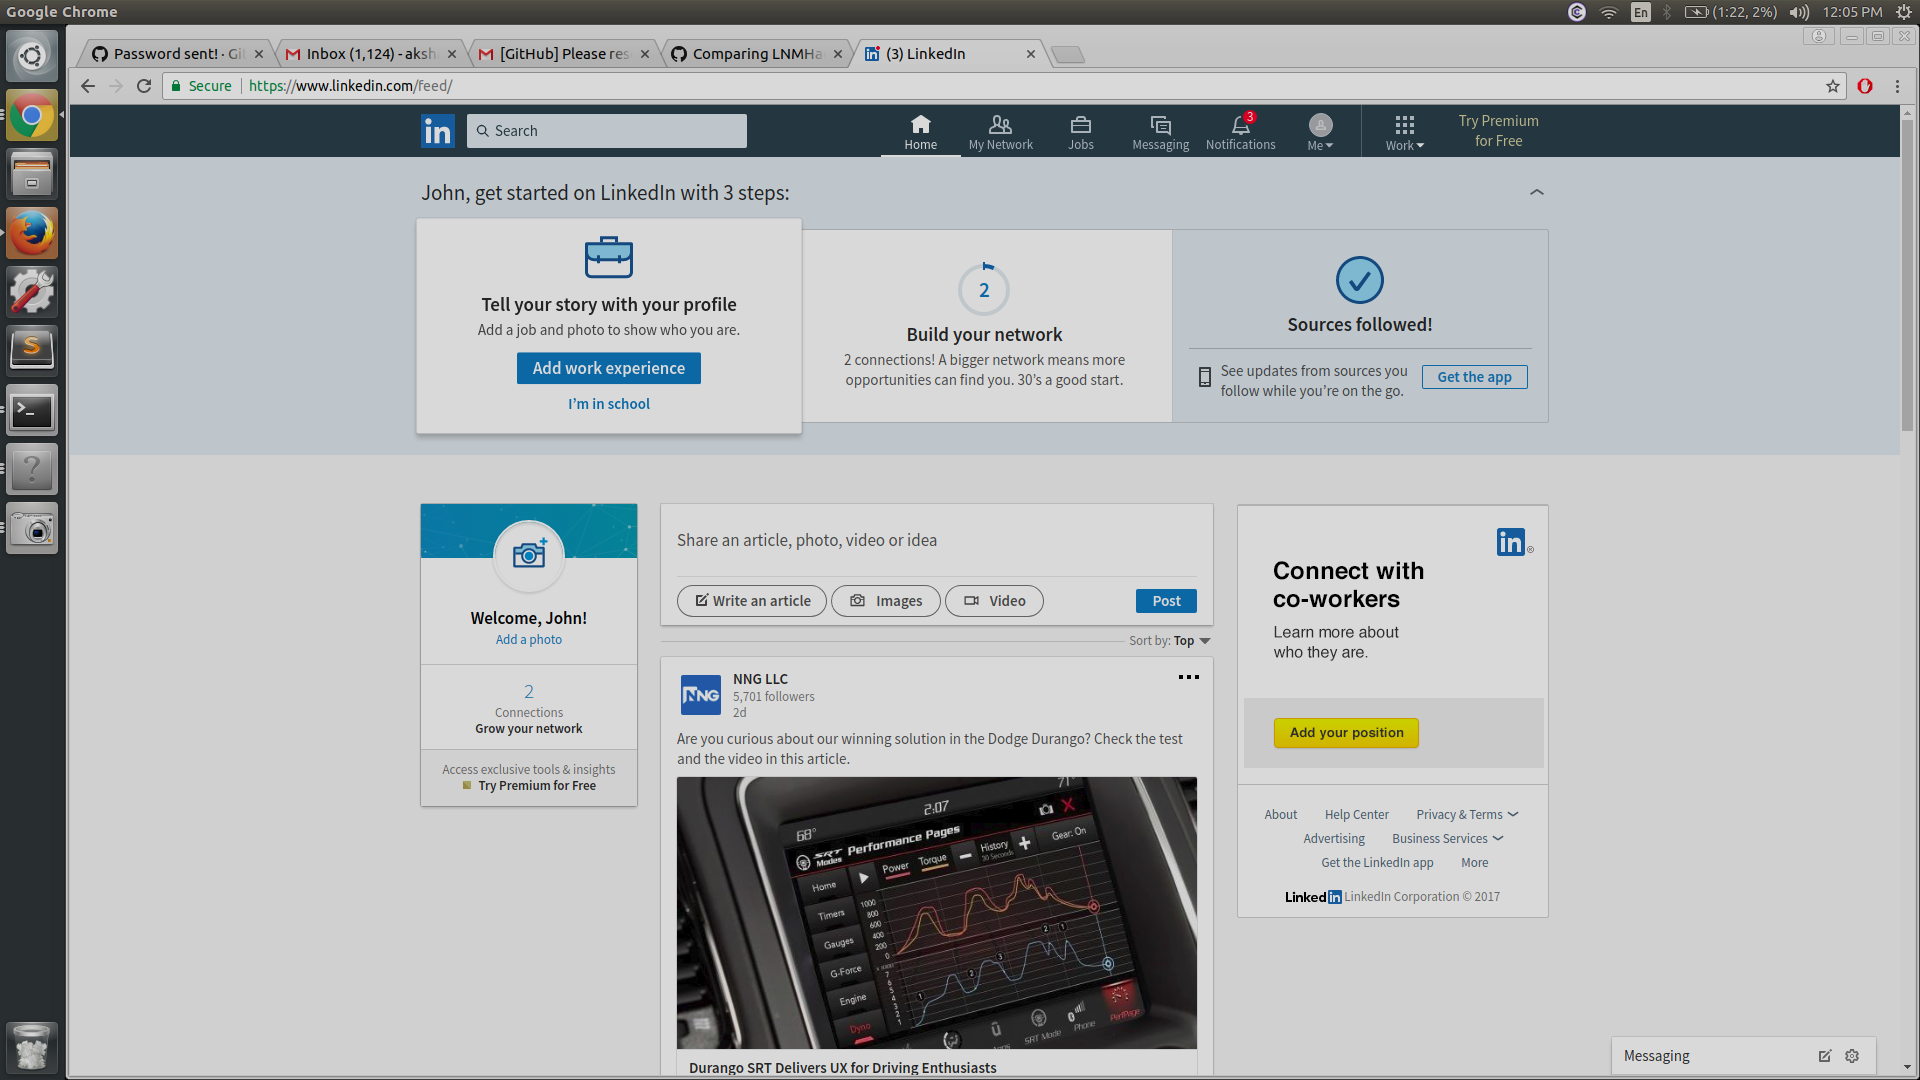
Task: Switch to the Gmail Inbox tab
Action: [370, 54]
